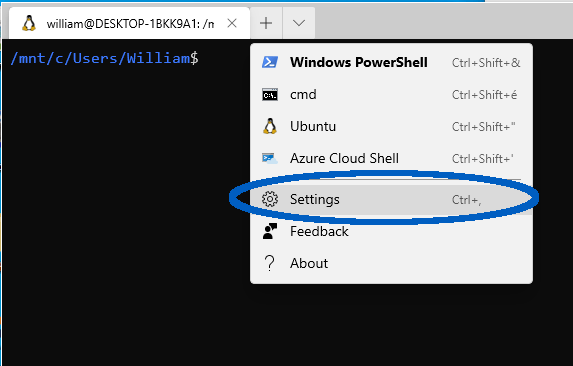Click the Windows PowerShell icon in the menu
The height and width of the screenshot is (366, 573).
click(x=270, y=62)
